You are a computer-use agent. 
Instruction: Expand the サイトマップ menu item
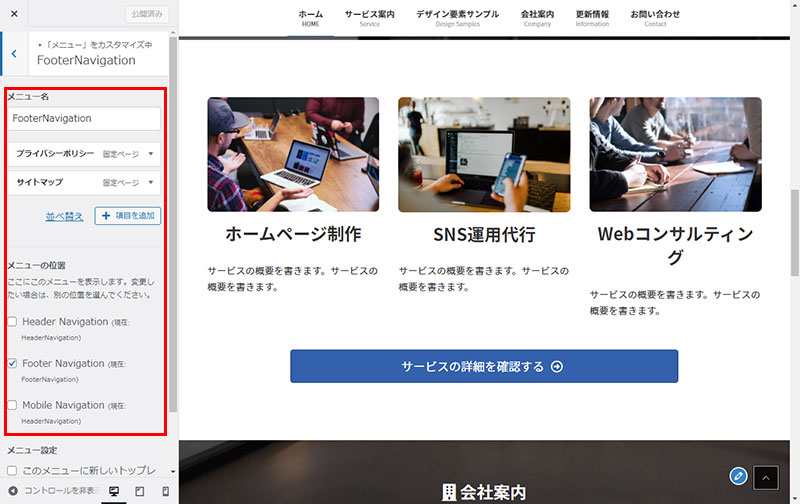point(151,183)
